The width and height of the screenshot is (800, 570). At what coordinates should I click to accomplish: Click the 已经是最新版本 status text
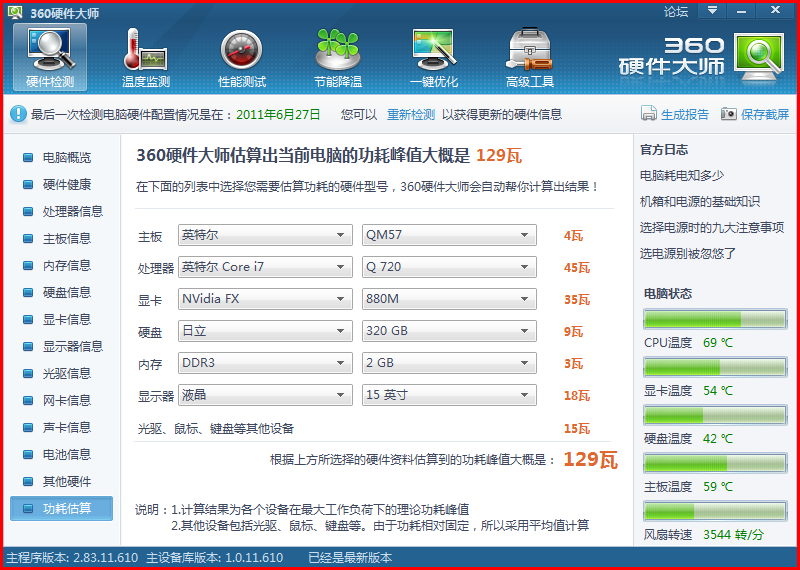[350, 558]
